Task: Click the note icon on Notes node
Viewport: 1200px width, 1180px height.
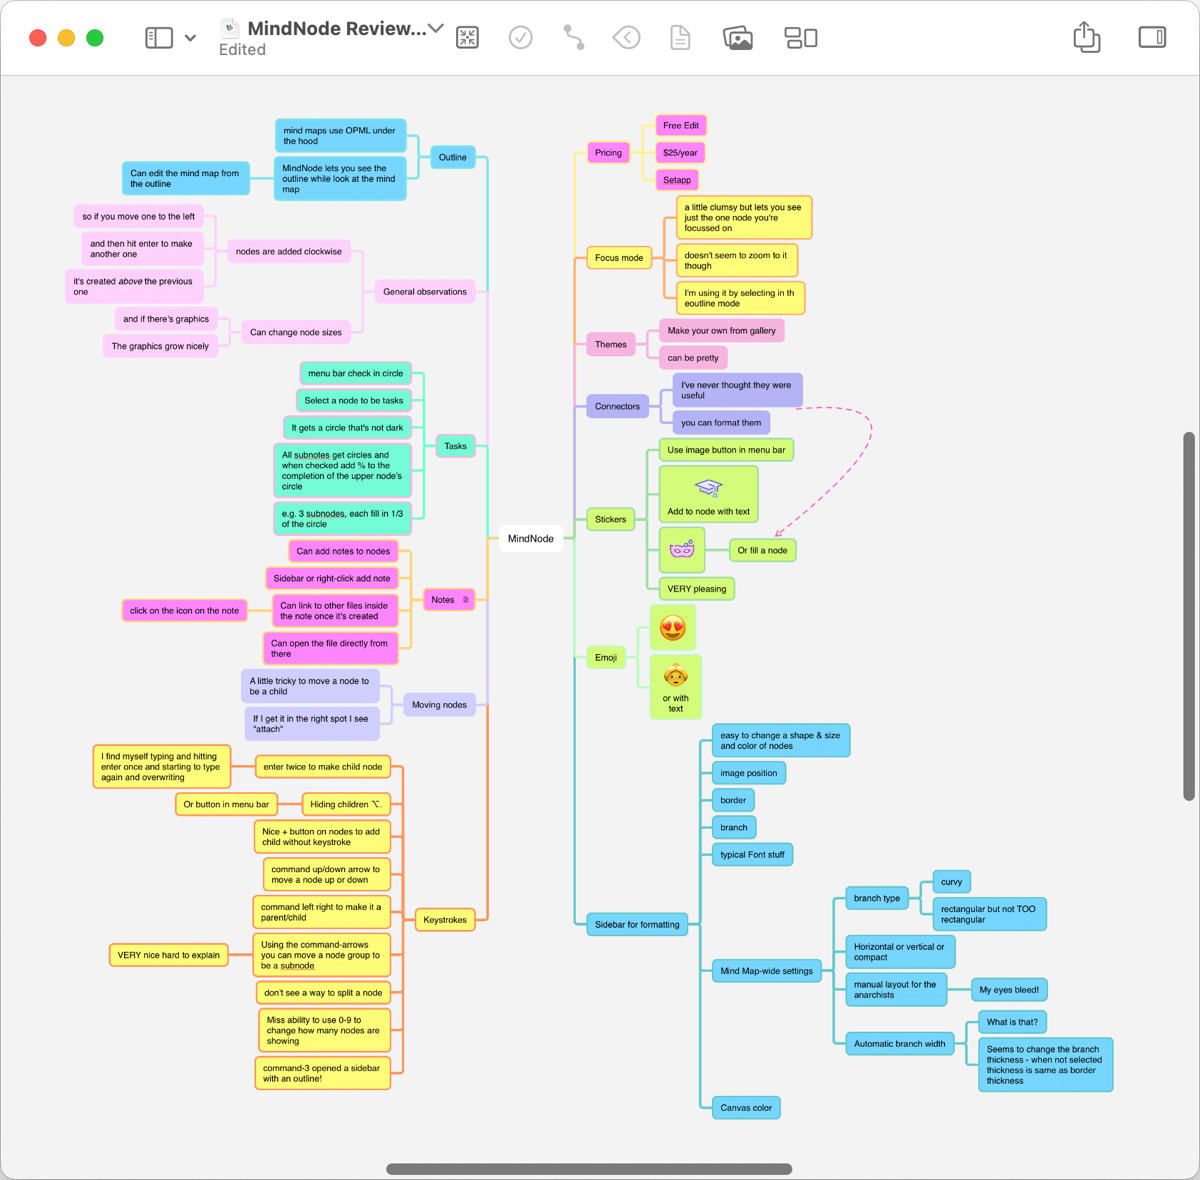Action: pyautogui.click(x=465, y=600)
